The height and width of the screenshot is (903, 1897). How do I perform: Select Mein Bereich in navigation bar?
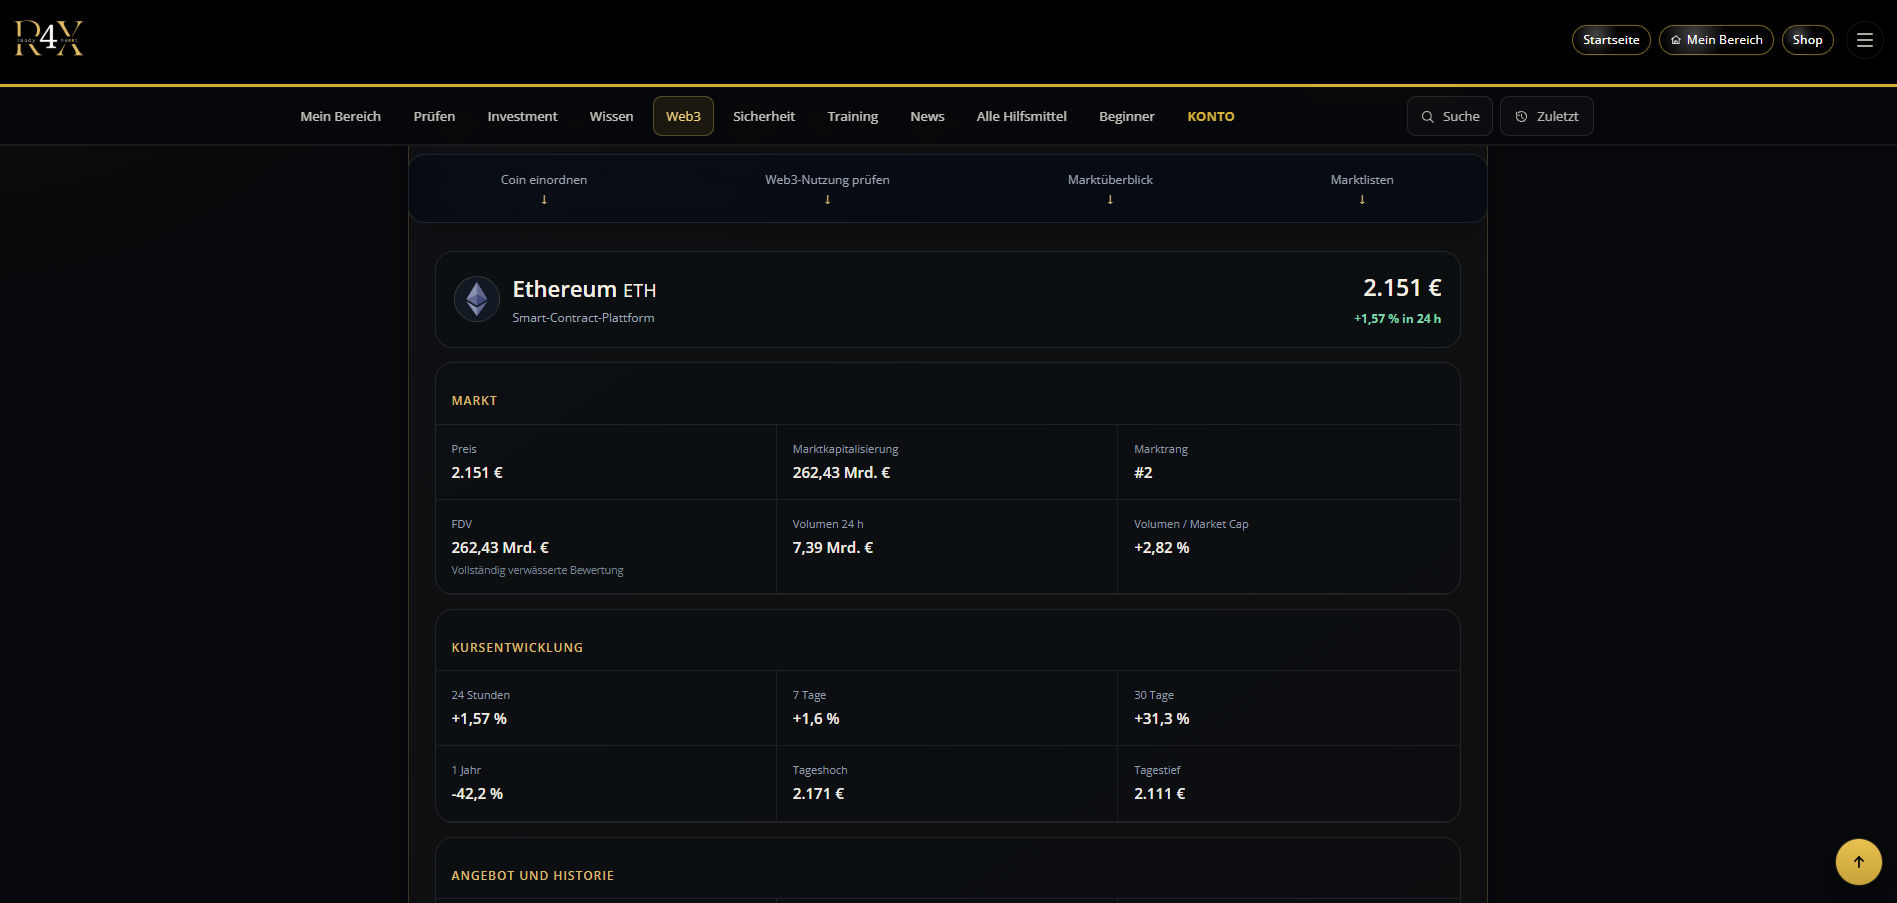340,116
